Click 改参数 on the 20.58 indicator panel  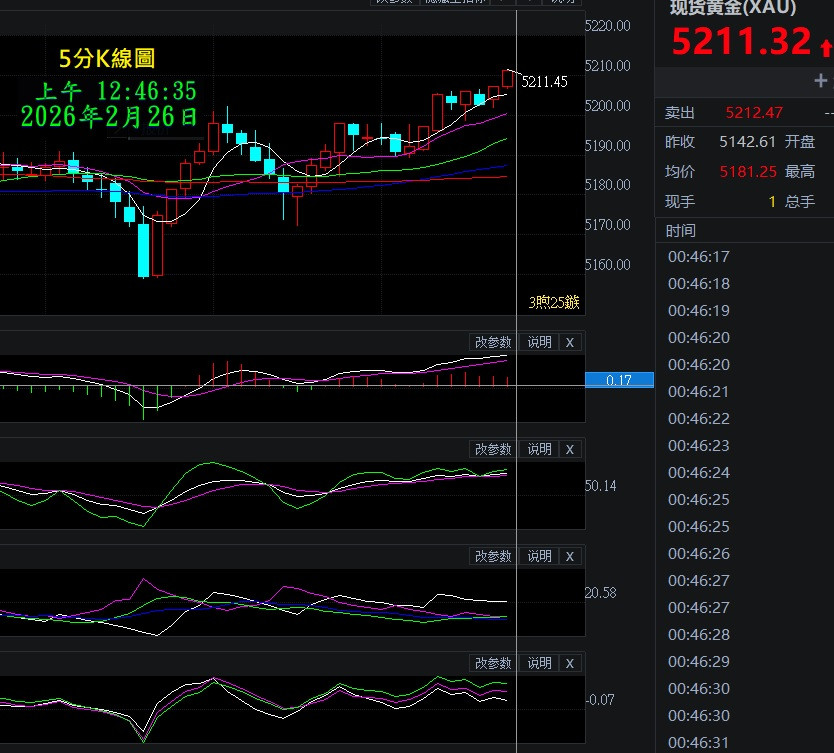(493, 556)
